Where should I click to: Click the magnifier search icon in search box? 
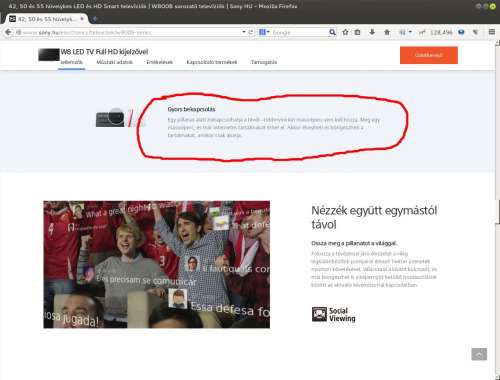click(x=332, y=32)
